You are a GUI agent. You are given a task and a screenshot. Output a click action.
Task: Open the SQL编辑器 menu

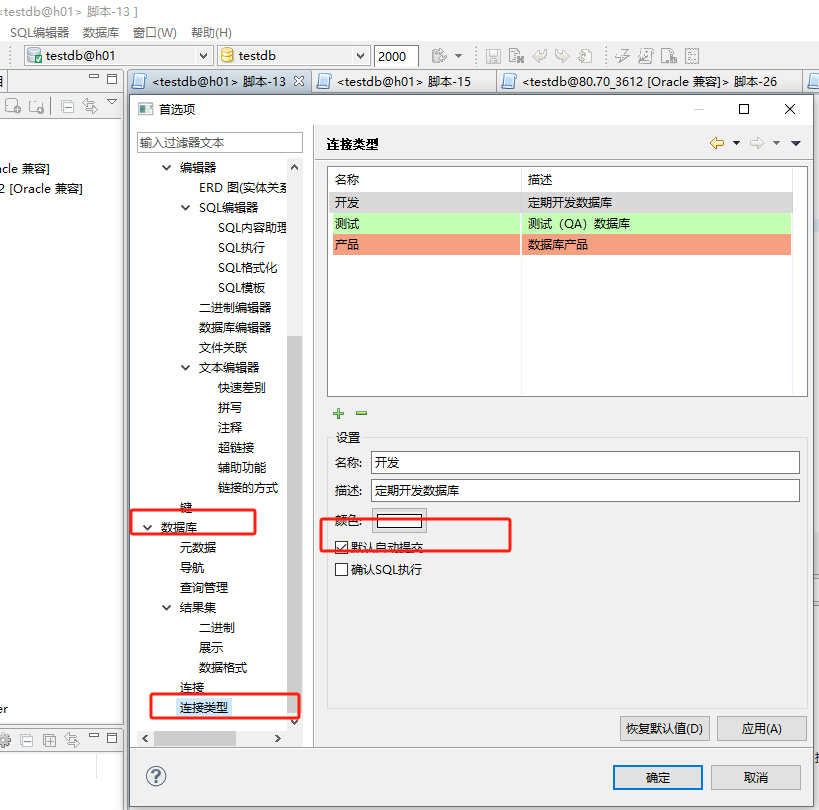(x=39, y=32)
